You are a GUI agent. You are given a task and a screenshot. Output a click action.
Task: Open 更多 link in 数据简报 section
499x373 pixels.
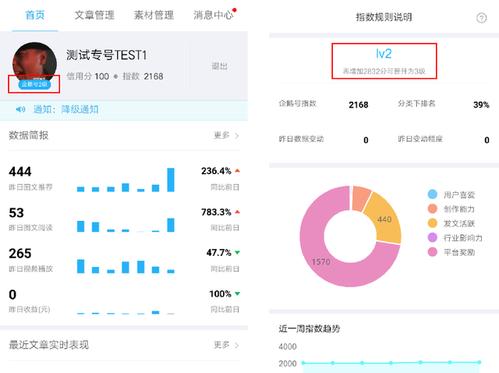click(222, 135)
